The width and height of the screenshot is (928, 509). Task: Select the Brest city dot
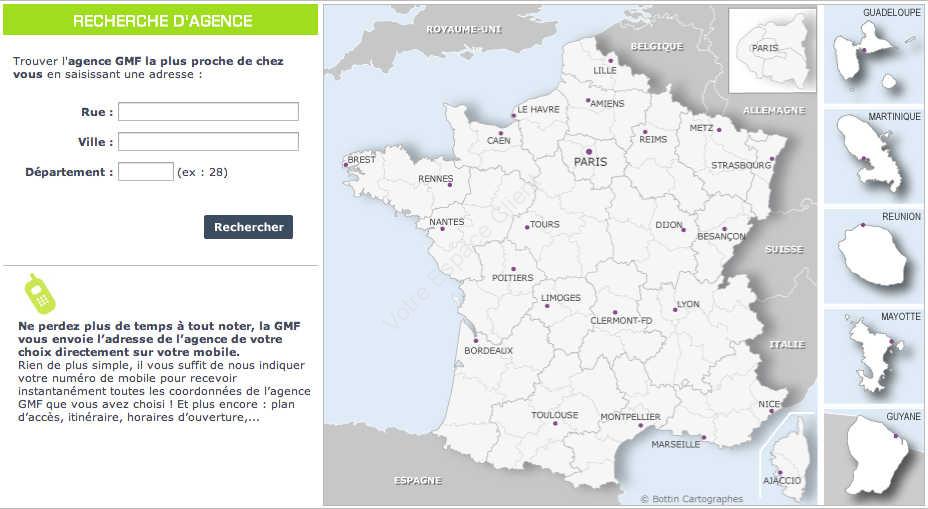coord(346,165)
